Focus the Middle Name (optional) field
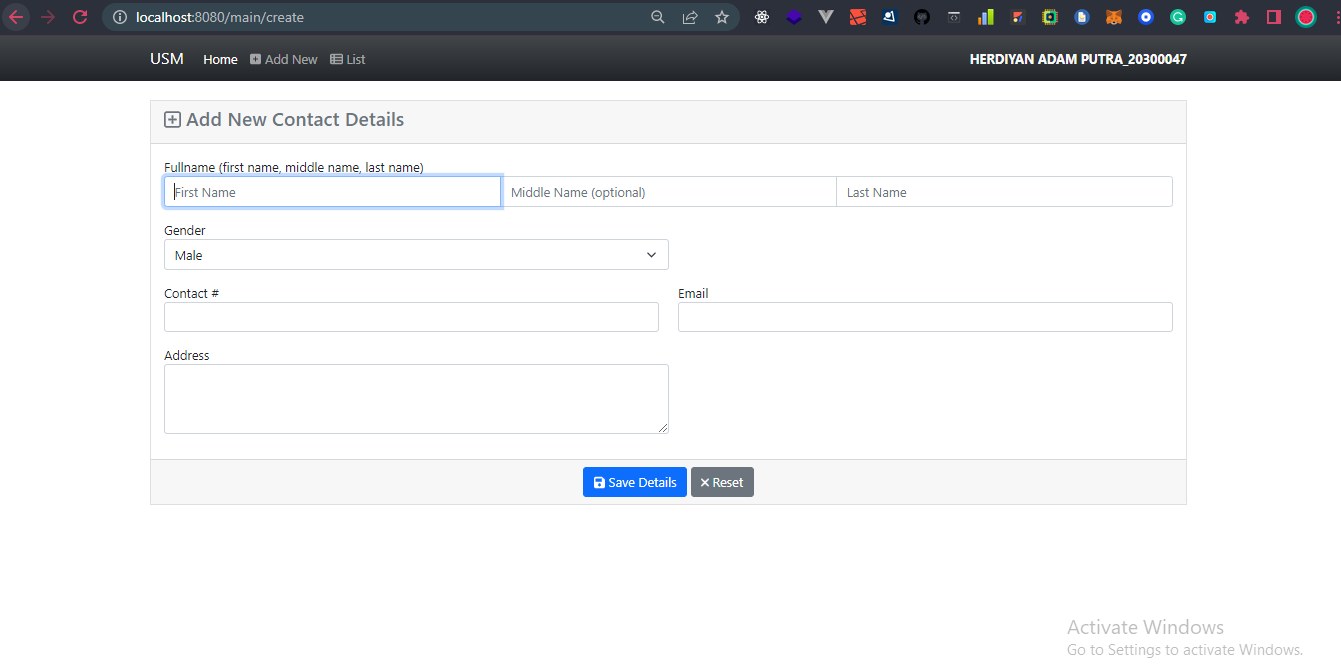1341x670 pixels. point(668,192)
